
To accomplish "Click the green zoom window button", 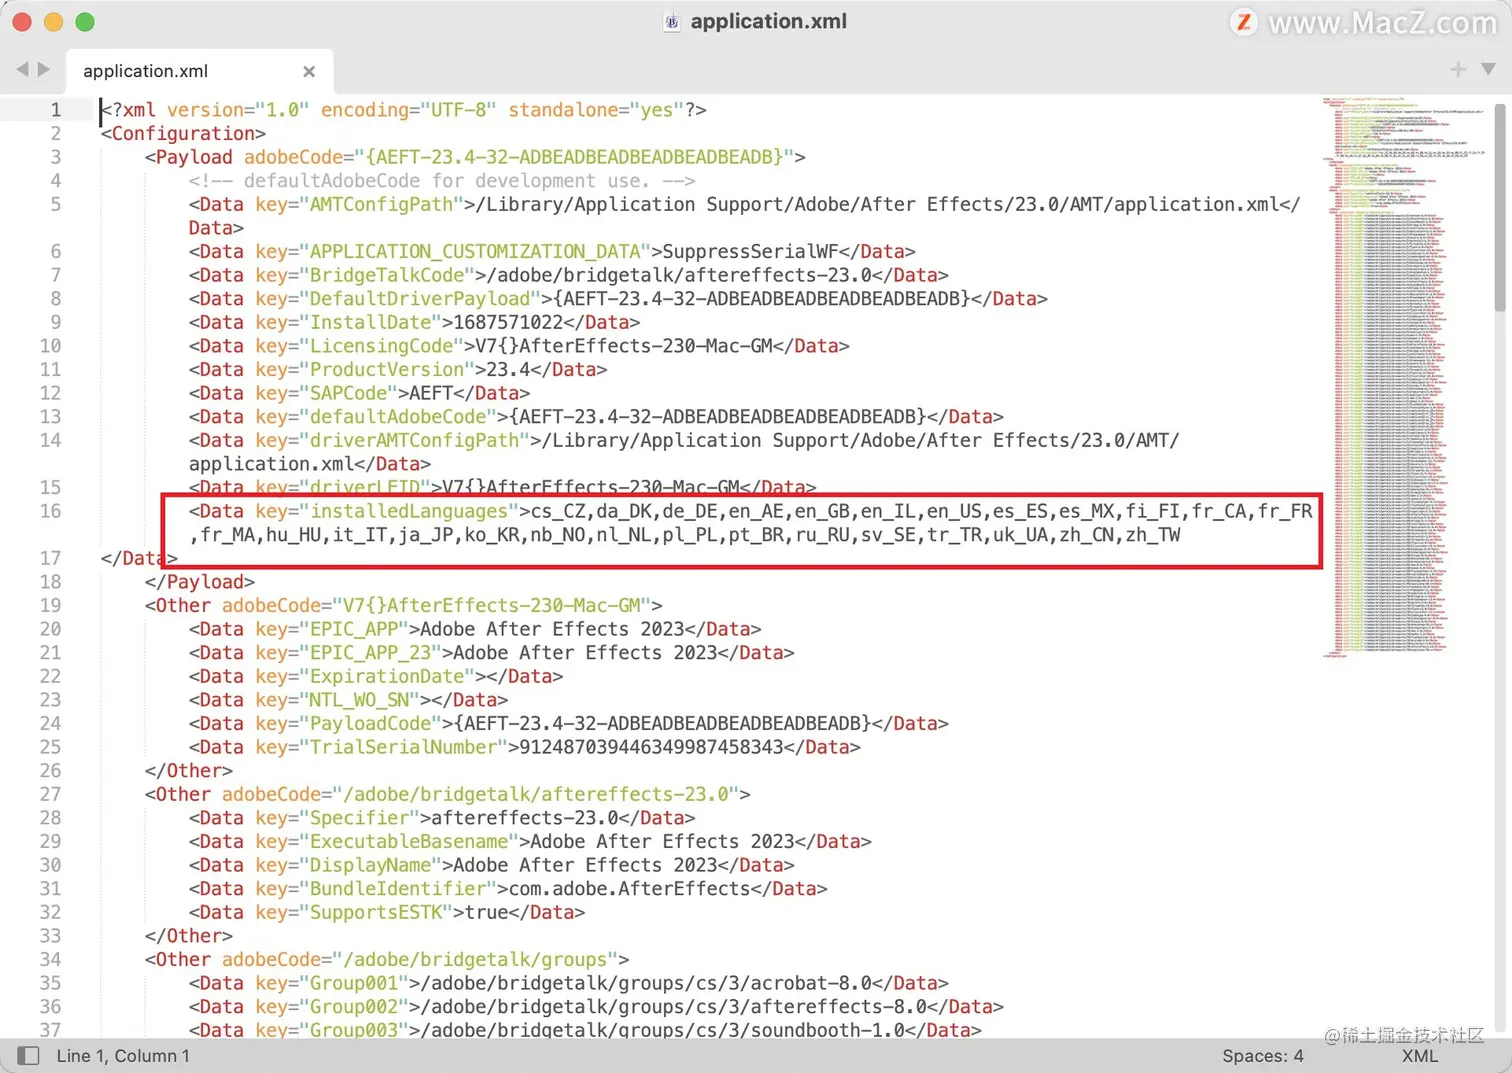I will pos(85,22).
